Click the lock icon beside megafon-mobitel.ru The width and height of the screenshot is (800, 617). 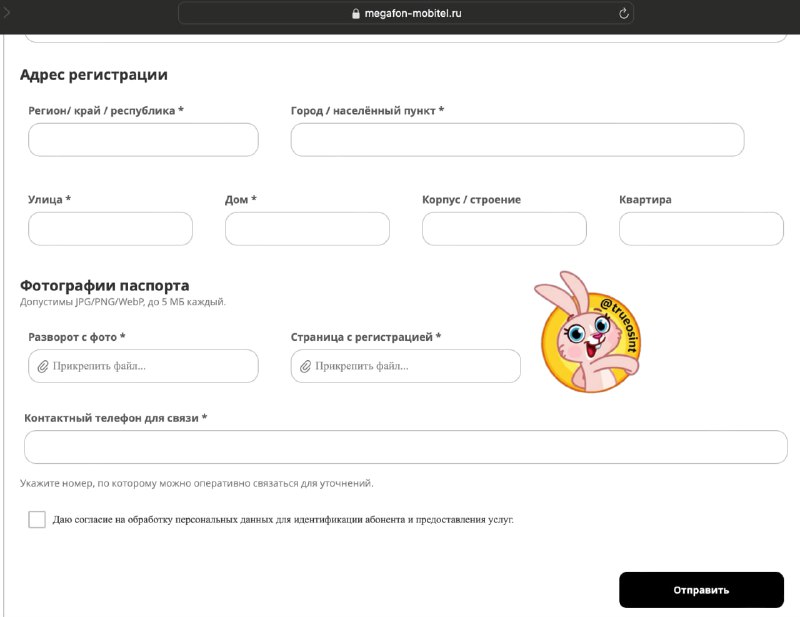coord(356,14)
